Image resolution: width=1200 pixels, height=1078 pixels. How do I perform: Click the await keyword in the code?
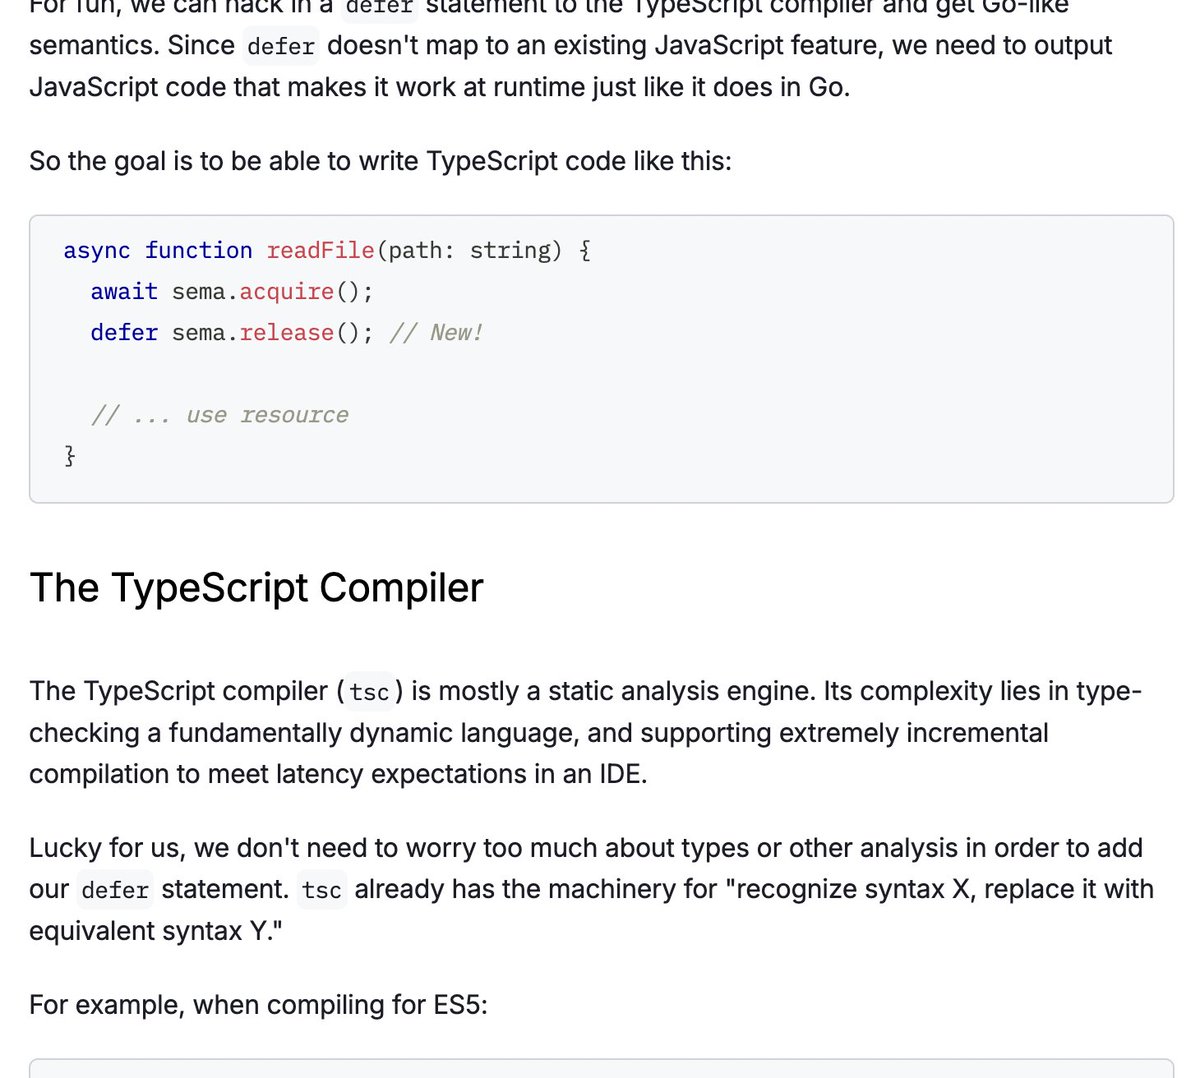(124, 291)
